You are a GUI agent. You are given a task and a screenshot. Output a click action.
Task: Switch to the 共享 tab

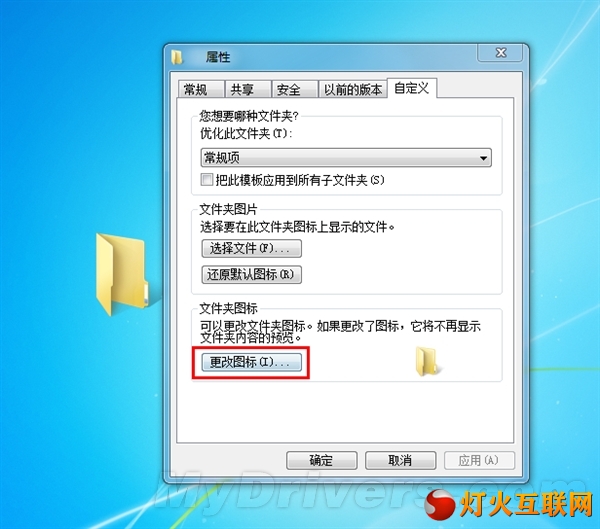point(247,90)
